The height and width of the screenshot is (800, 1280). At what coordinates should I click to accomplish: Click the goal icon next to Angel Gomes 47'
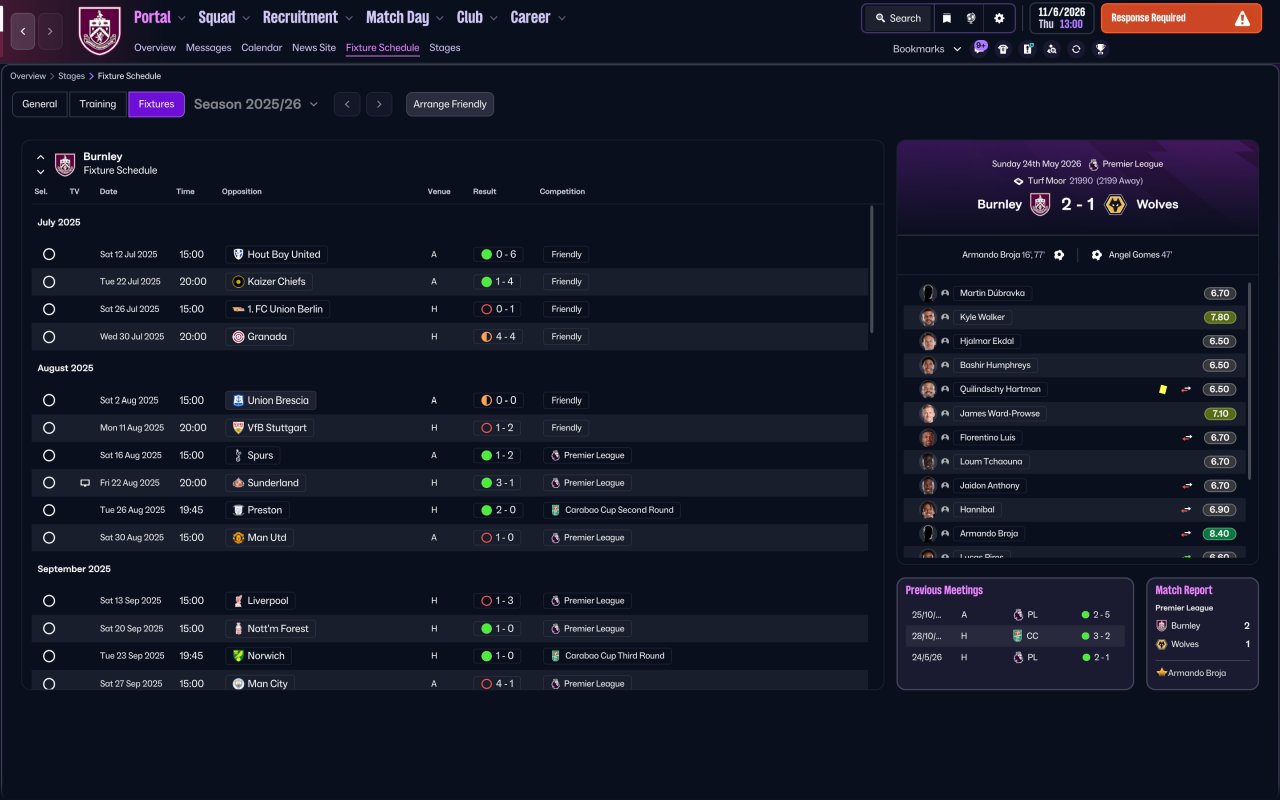coord(1096,255)
